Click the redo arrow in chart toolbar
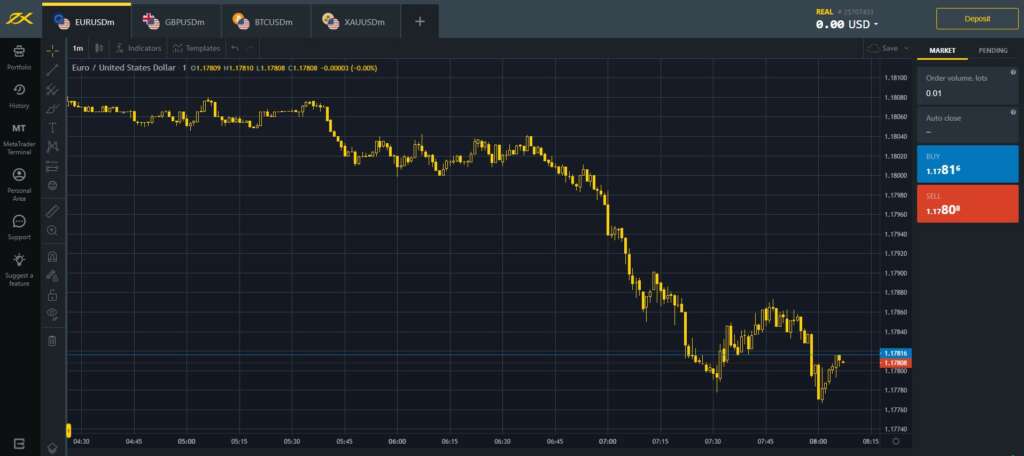This screenshot has width=1024, height=456. point(249,48)
